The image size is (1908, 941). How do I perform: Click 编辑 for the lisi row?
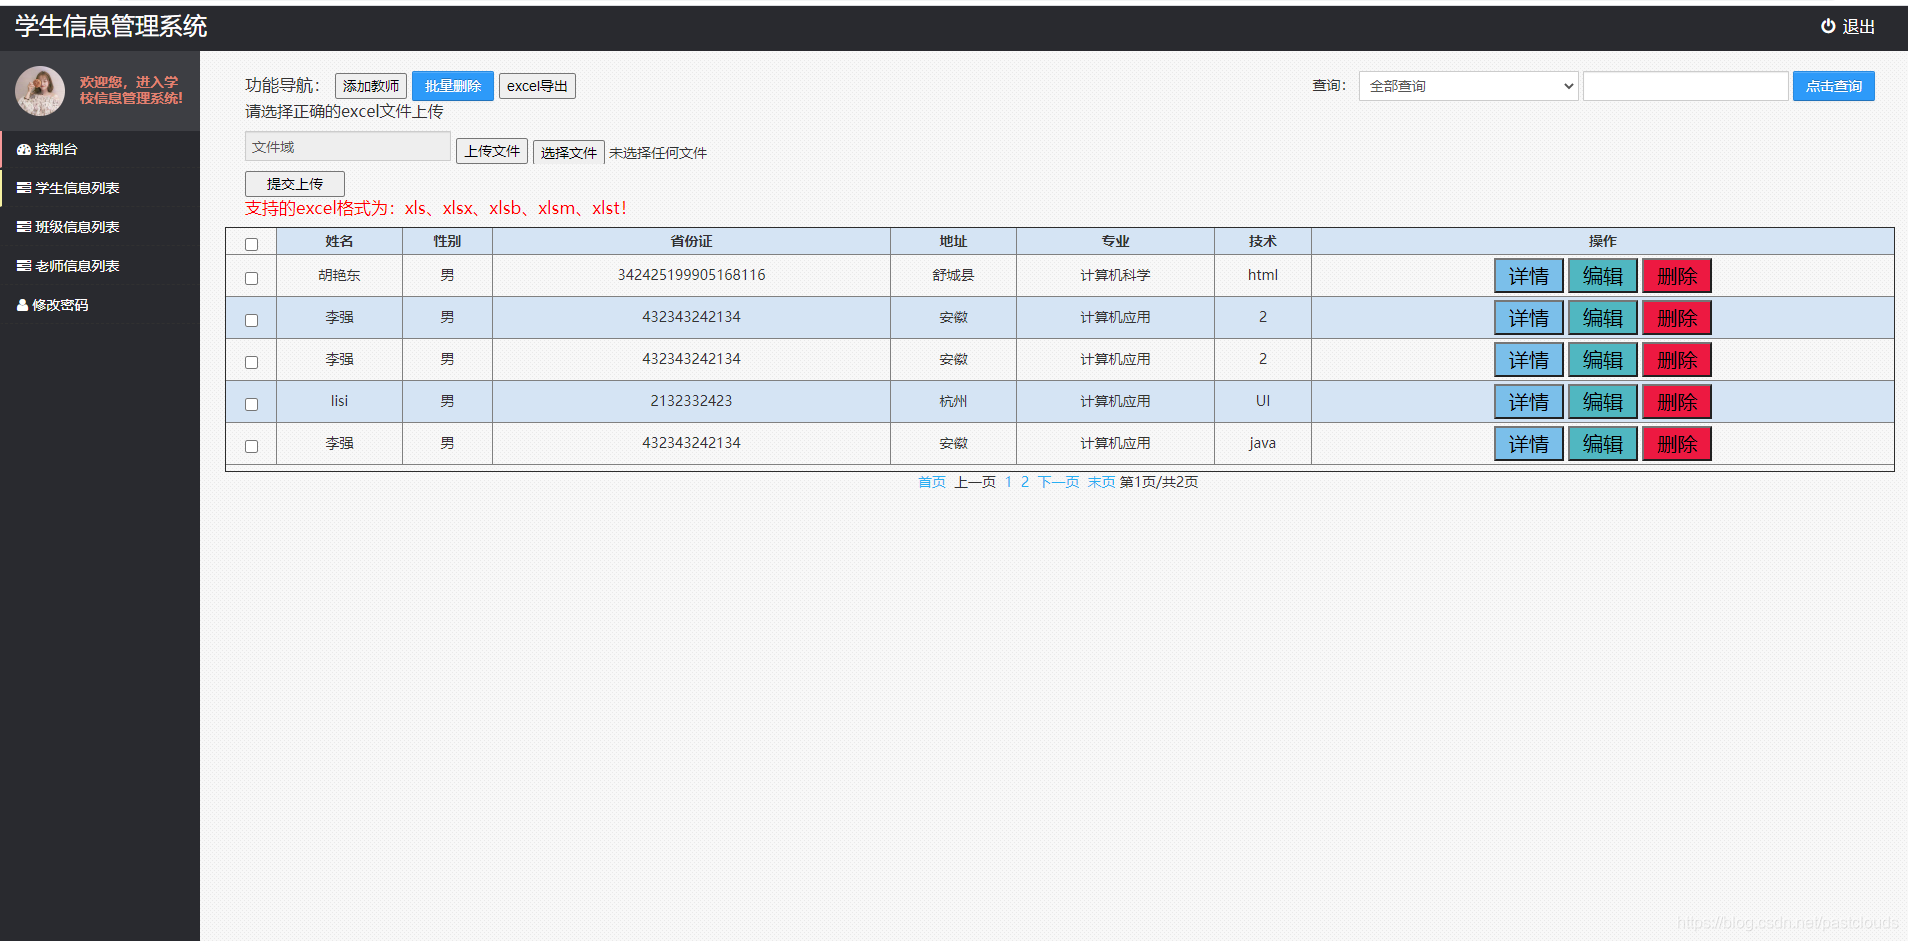(1603, 402)
